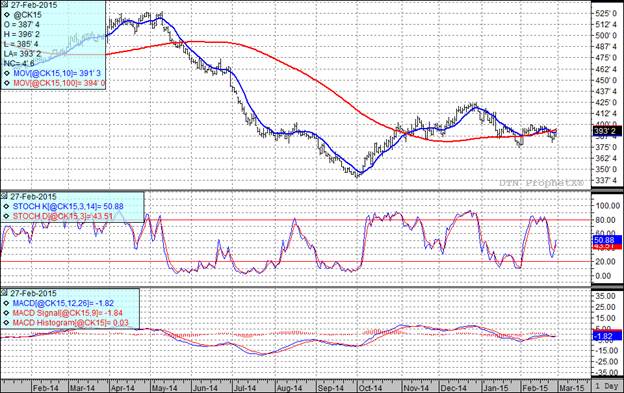The height and width of the screenshot is (393, 624).
Task: Click the Feb-15 time axis label
Action: coord(535,387)
